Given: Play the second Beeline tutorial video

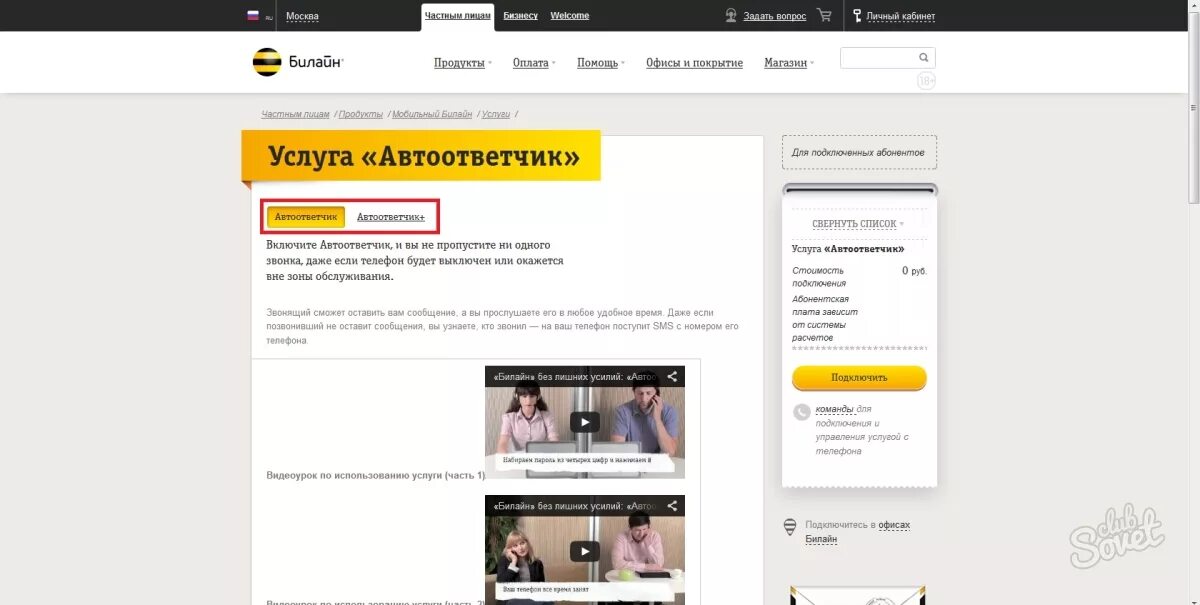Looking at the screenshot, I should pos(585,551).
